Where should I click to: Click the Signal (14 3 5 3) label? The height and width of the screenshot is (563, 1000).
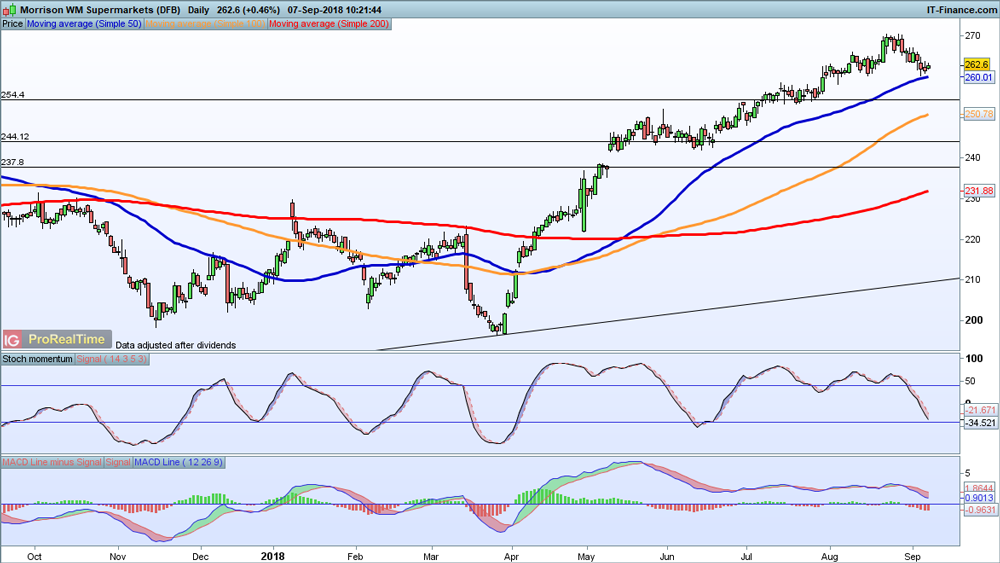pyautogui.click(x=112, y=359)
